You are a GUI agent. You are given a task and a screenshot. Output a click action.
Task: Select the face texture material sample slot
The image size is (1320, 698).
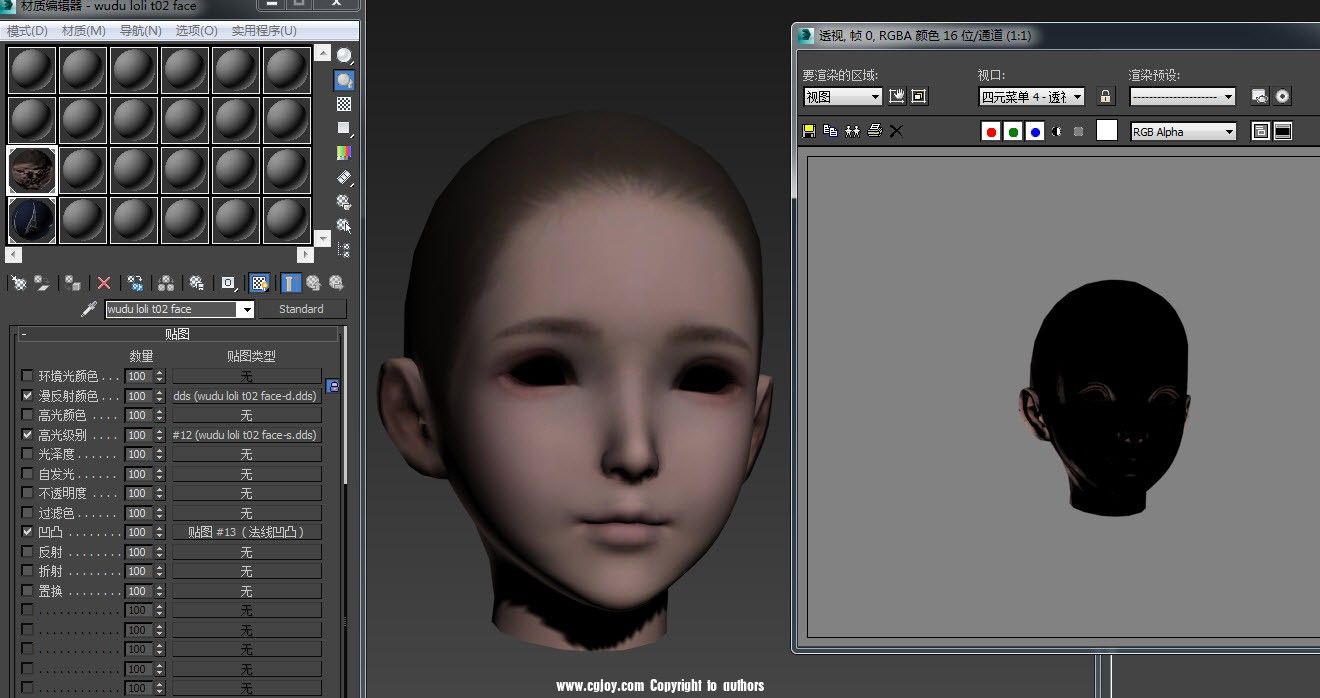click(x=31, y=170)
